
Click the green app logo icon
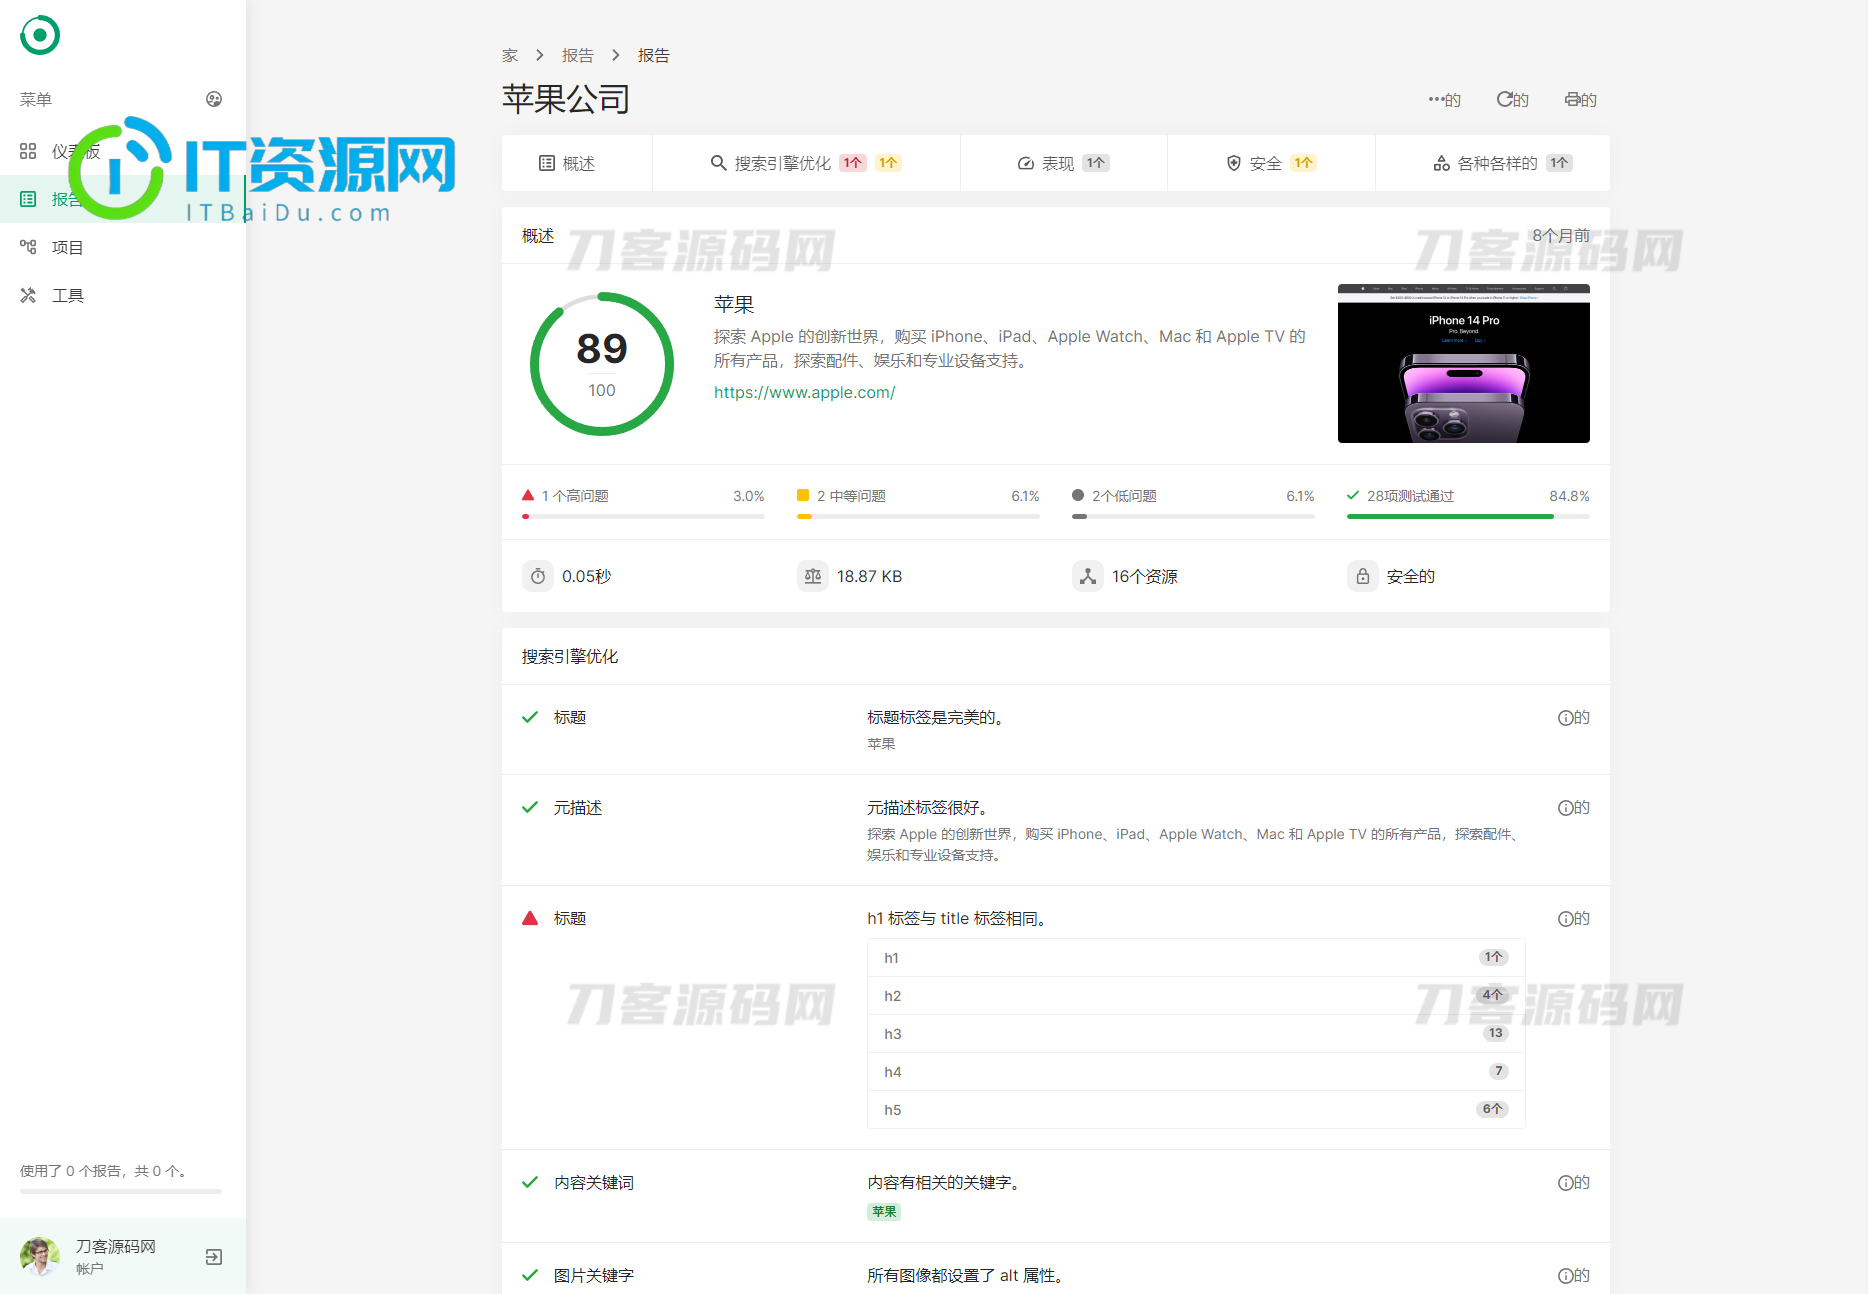[x=40, y=35]
